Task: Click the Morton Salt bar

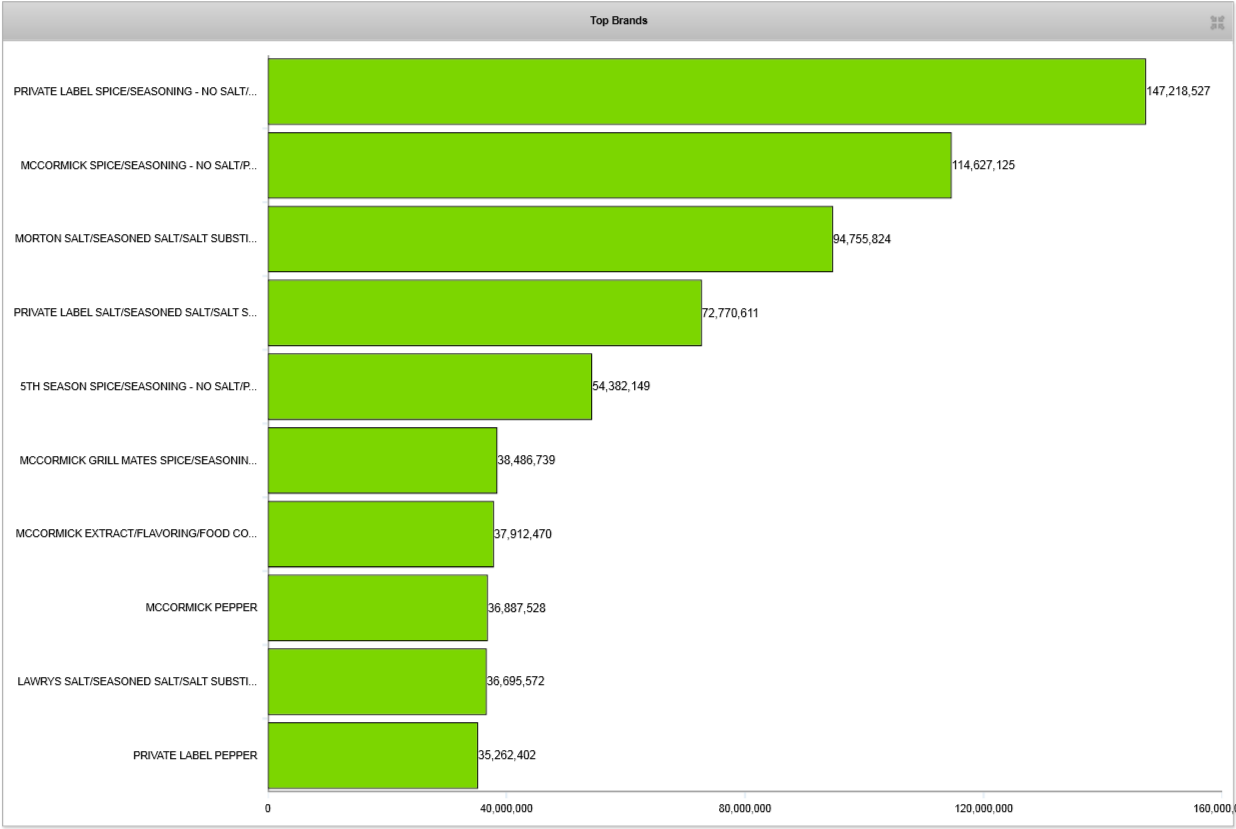Action: click(x=550, y=239)
